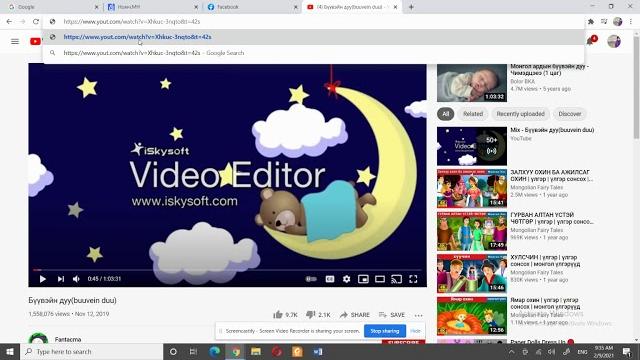Click the address bar URL

point(132,21)
